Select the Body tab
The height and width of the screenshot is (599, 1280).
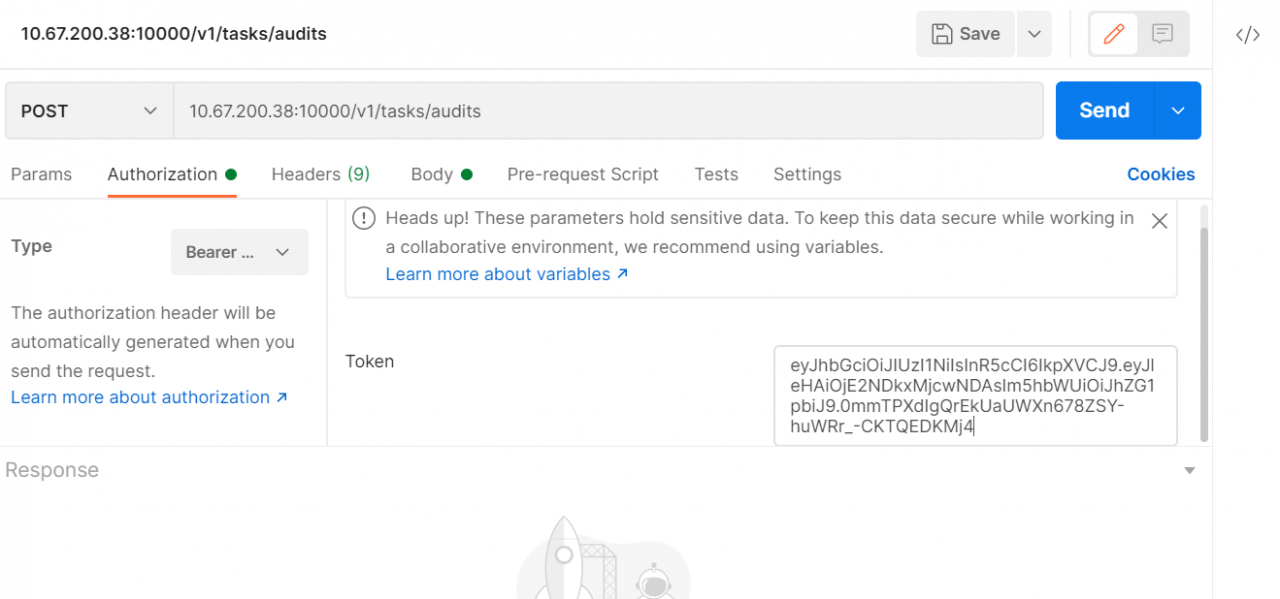coord(441,174)
